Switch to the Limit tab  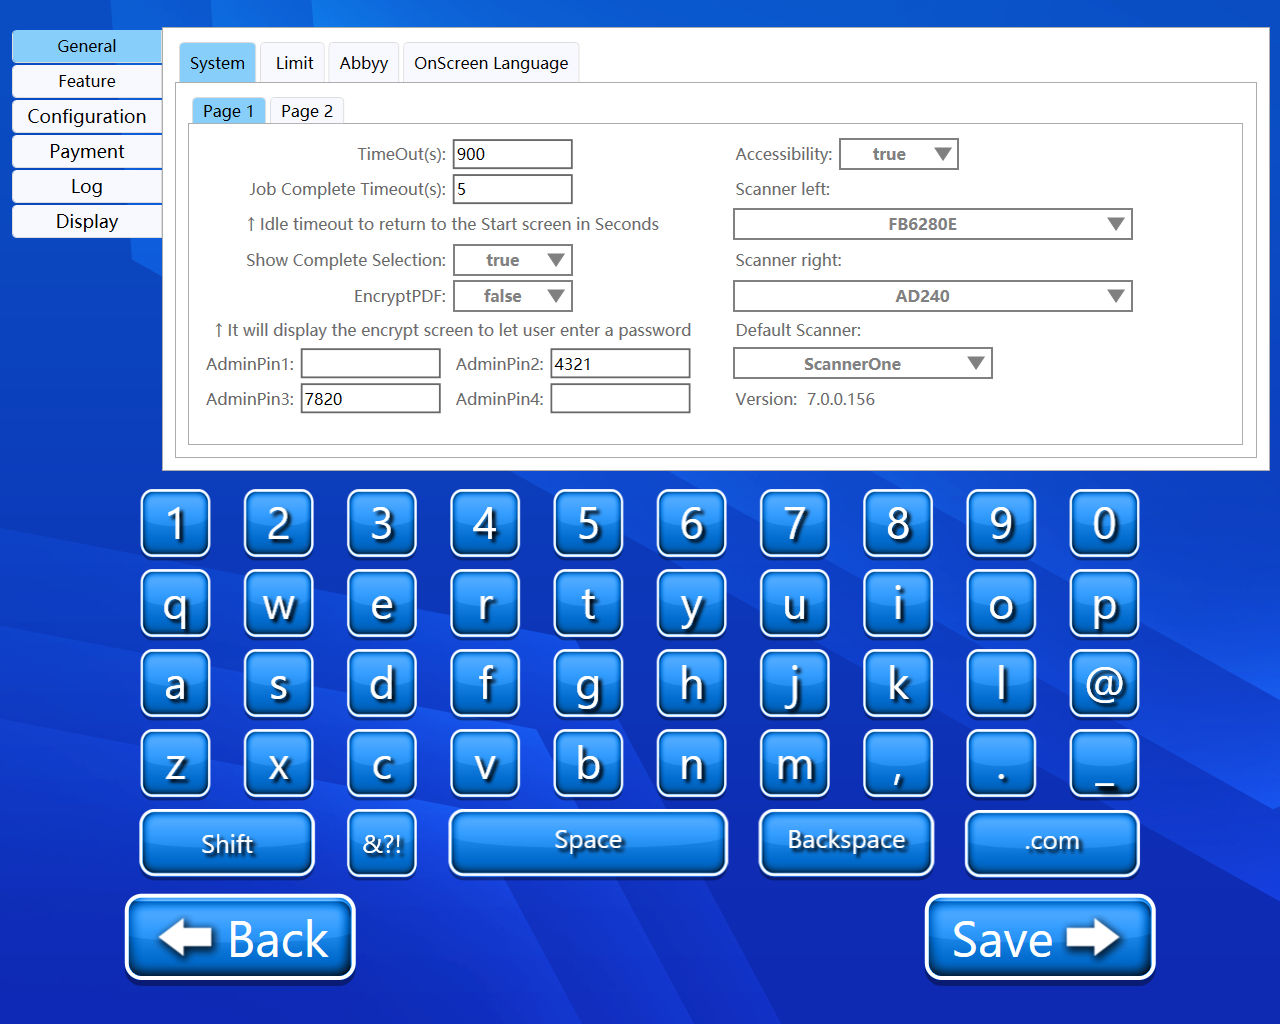click(x=292, y=62)
